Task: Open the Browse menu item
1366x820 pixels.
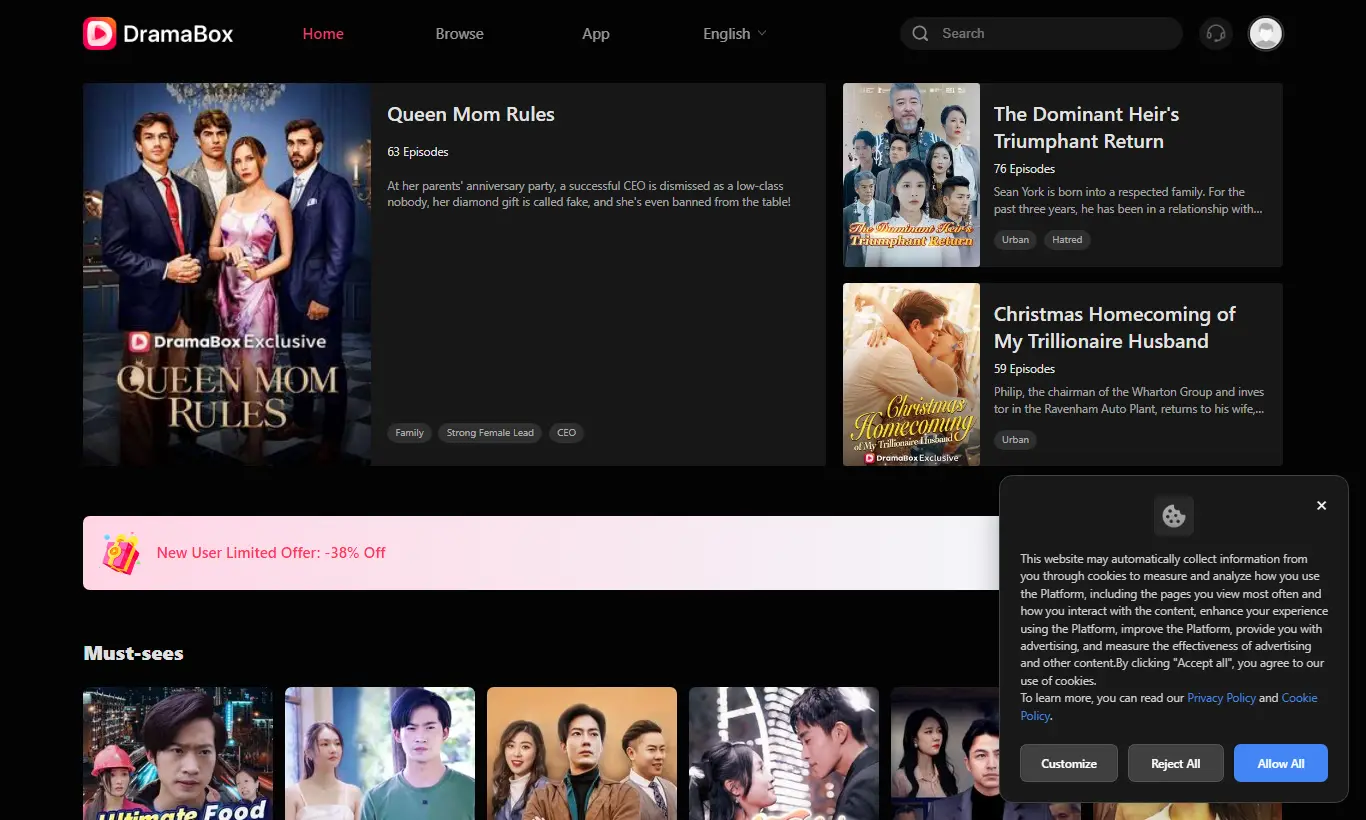Action: (460, 34)
